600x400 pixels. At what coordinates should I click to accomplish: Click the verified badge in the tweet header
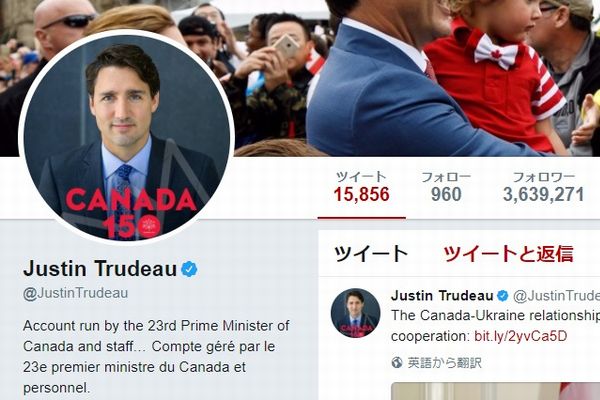502,296
